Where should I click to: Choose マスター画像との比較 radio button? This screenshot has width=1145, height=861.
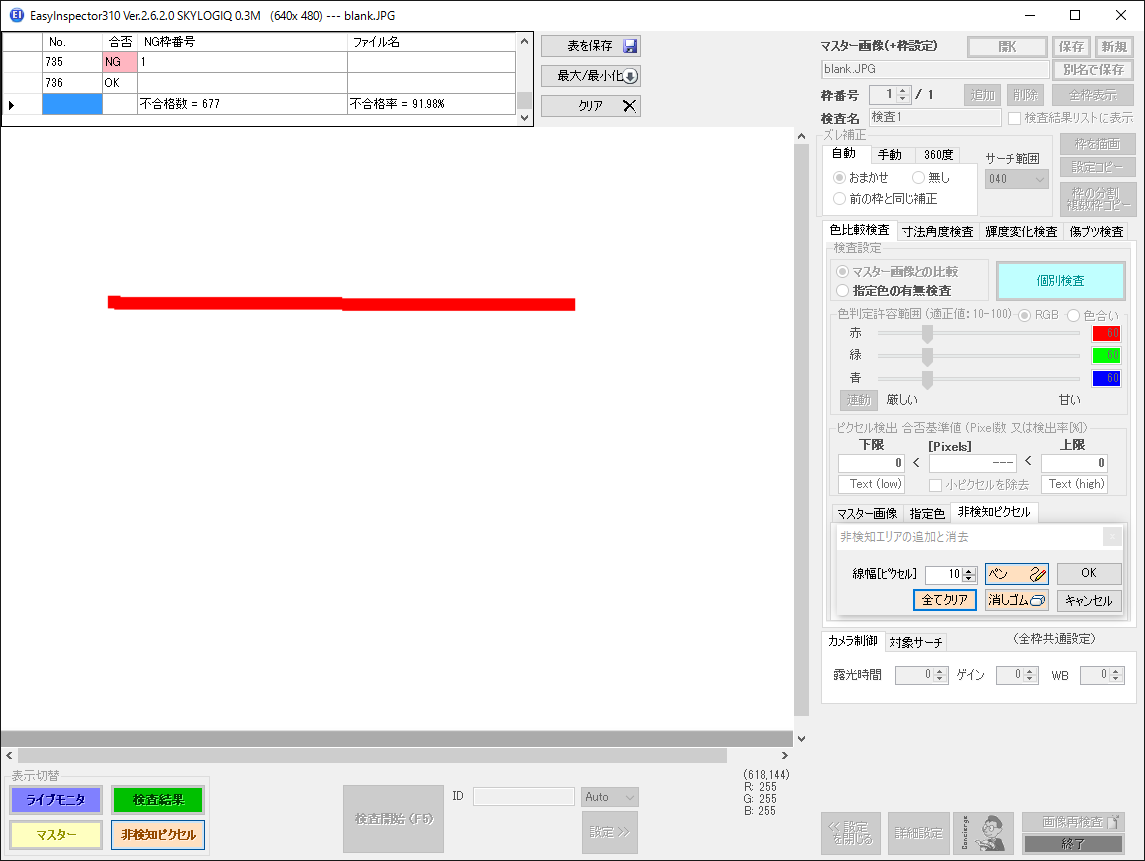pos(843,272)
